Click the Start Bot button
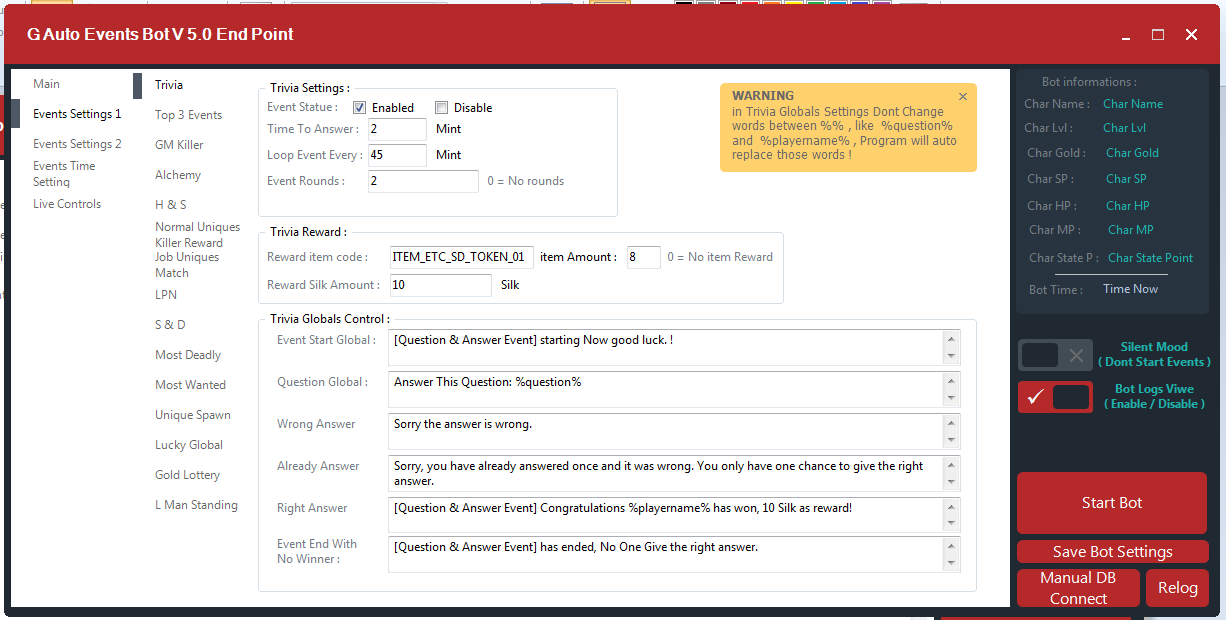 coord(1112,503)
